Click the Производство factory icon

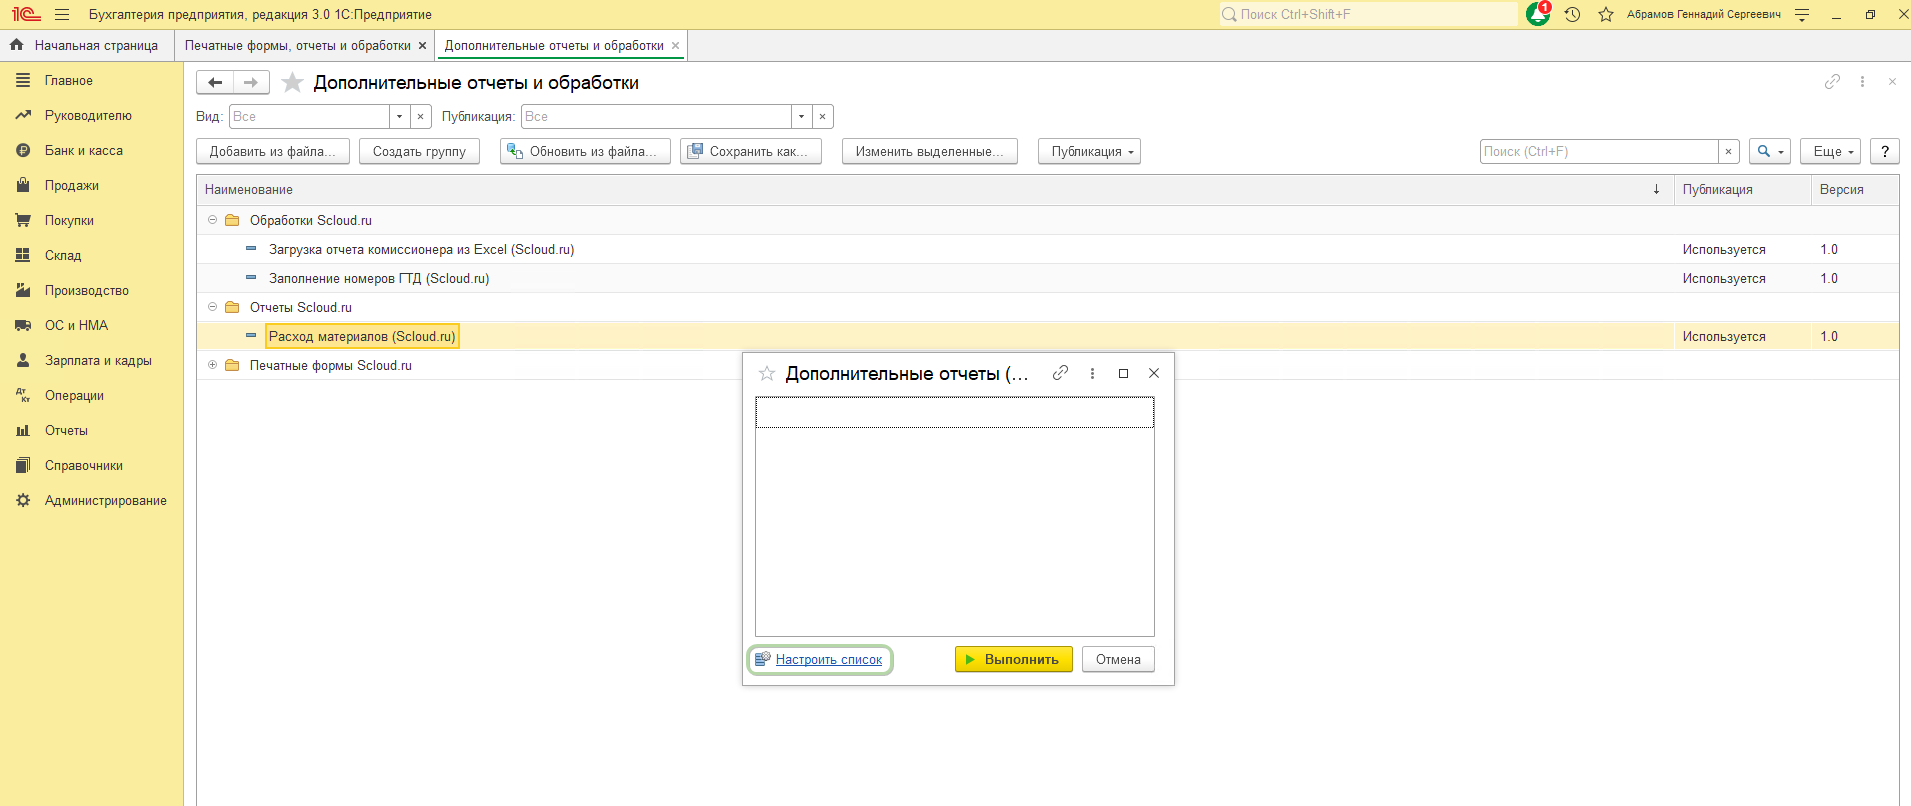23,290
